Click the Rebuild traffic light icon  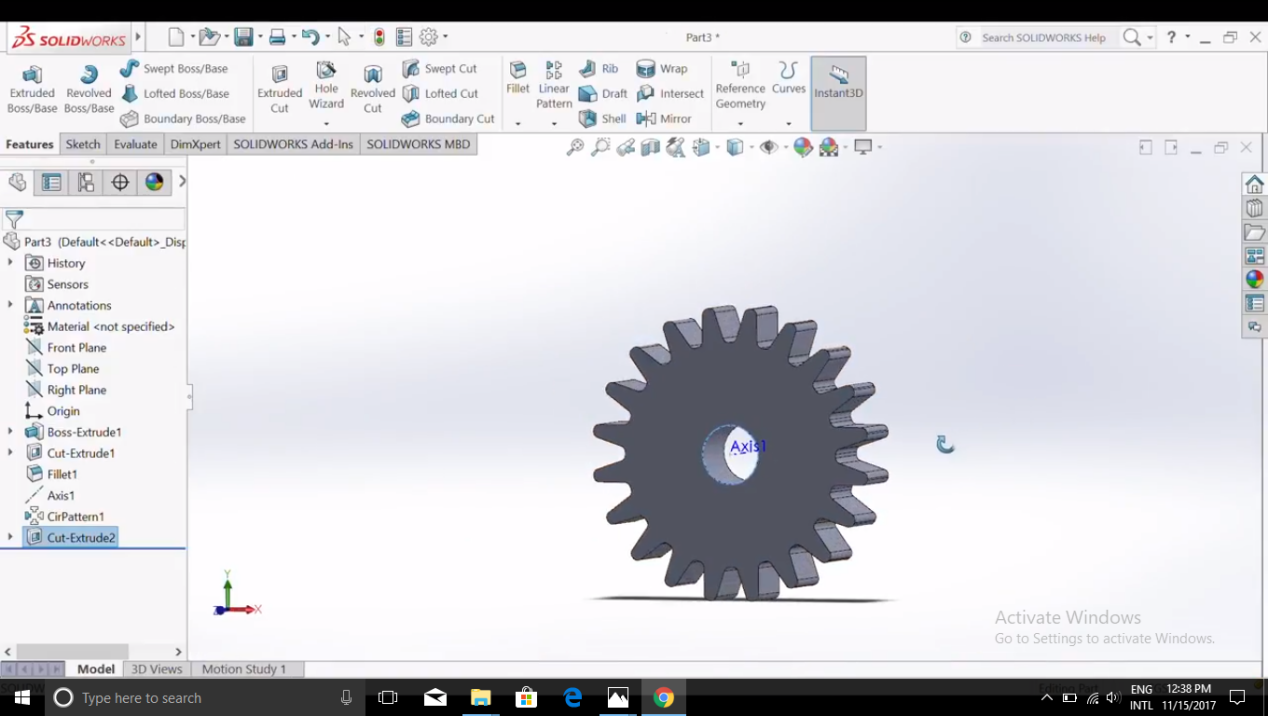coord(379,37)
